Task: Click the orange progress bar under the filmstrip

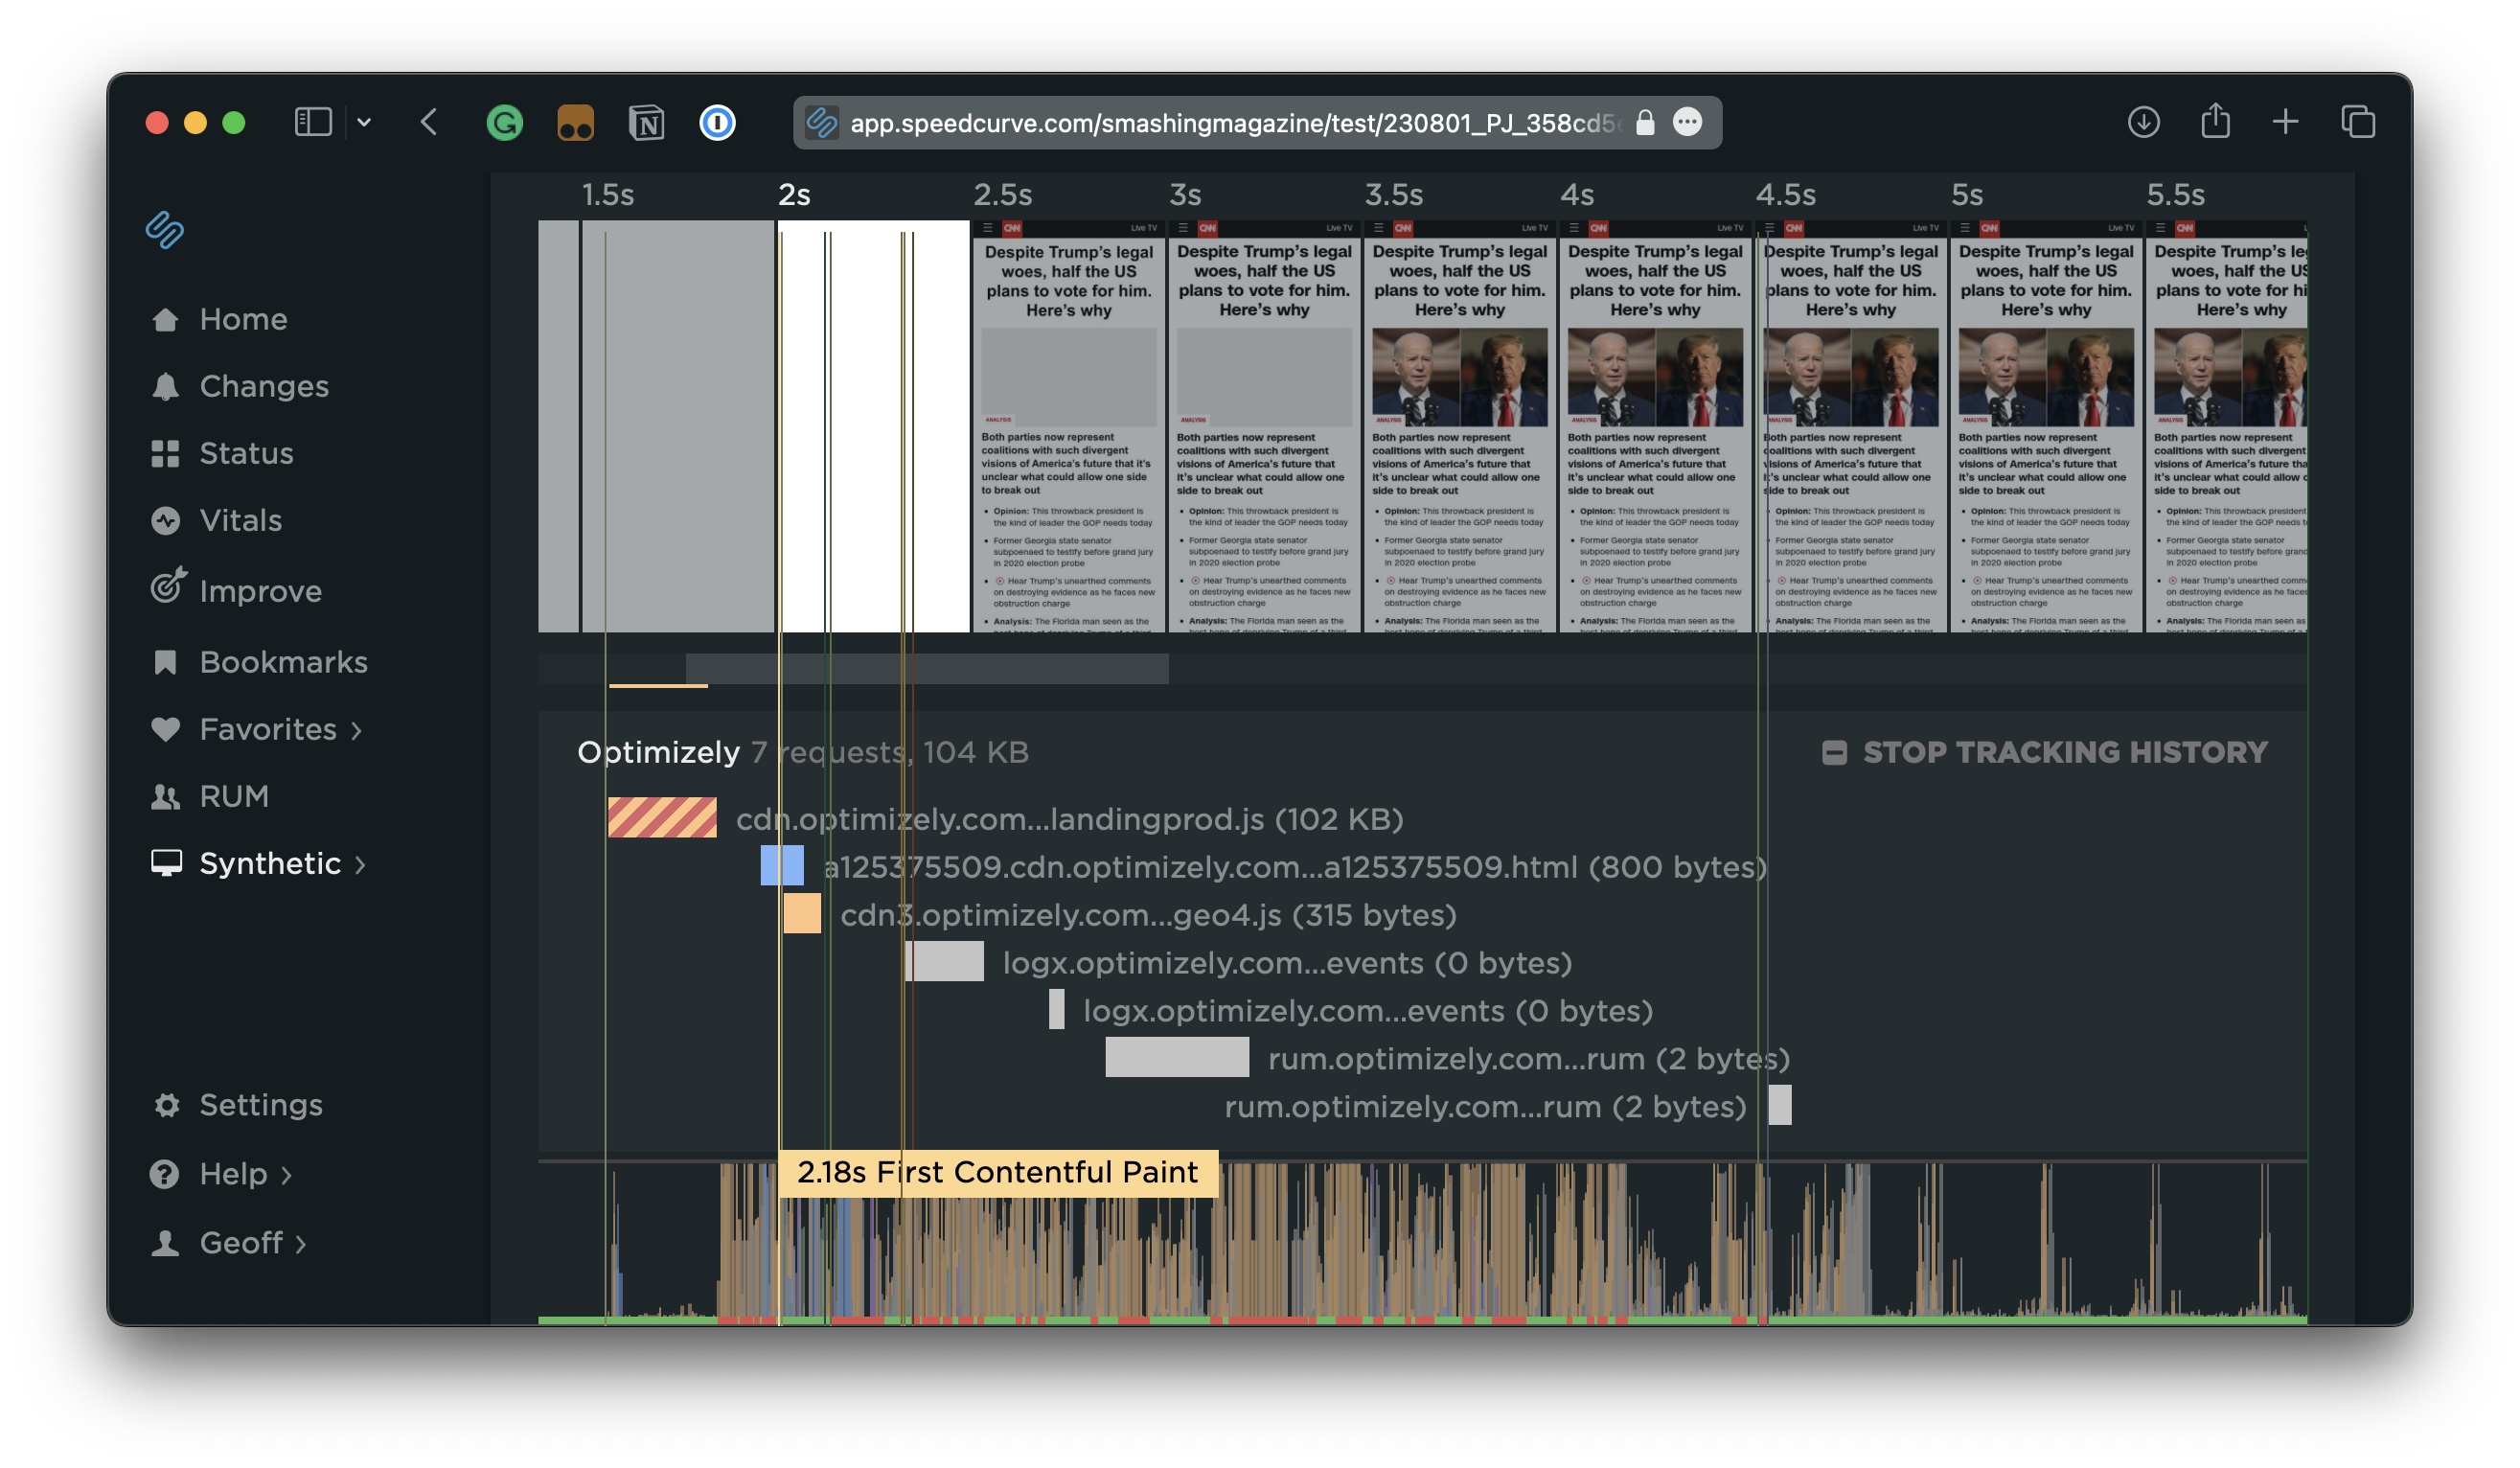Action: (657, 685)
